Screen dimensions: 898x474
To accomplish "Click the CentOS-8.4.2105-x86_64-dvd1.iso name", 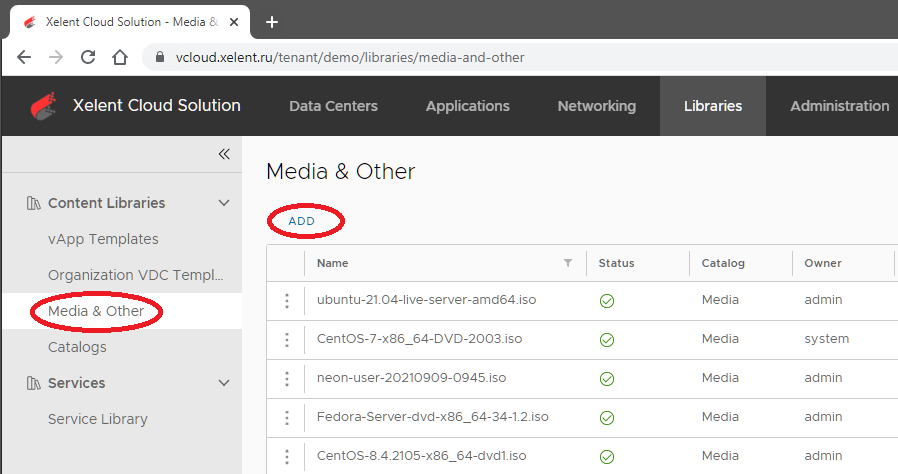I will tap(422, 455).
